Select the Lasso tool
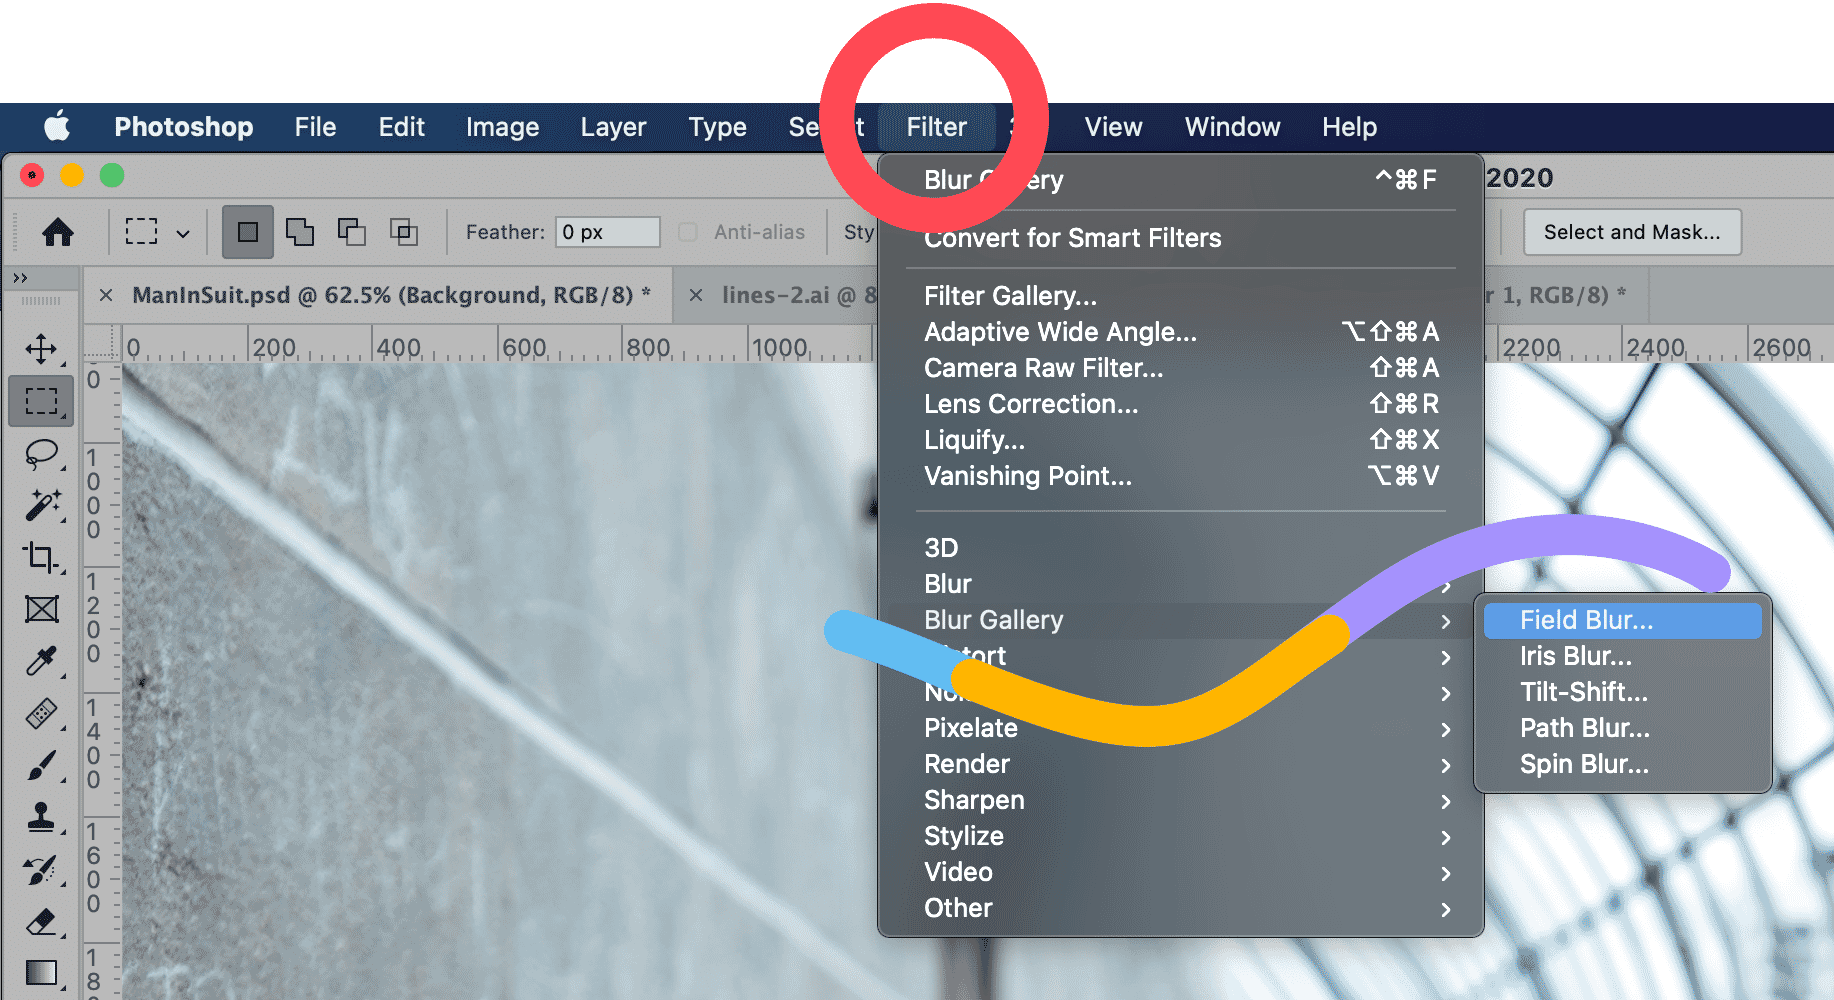The image size is (1834, 1000). coord(41,454)
